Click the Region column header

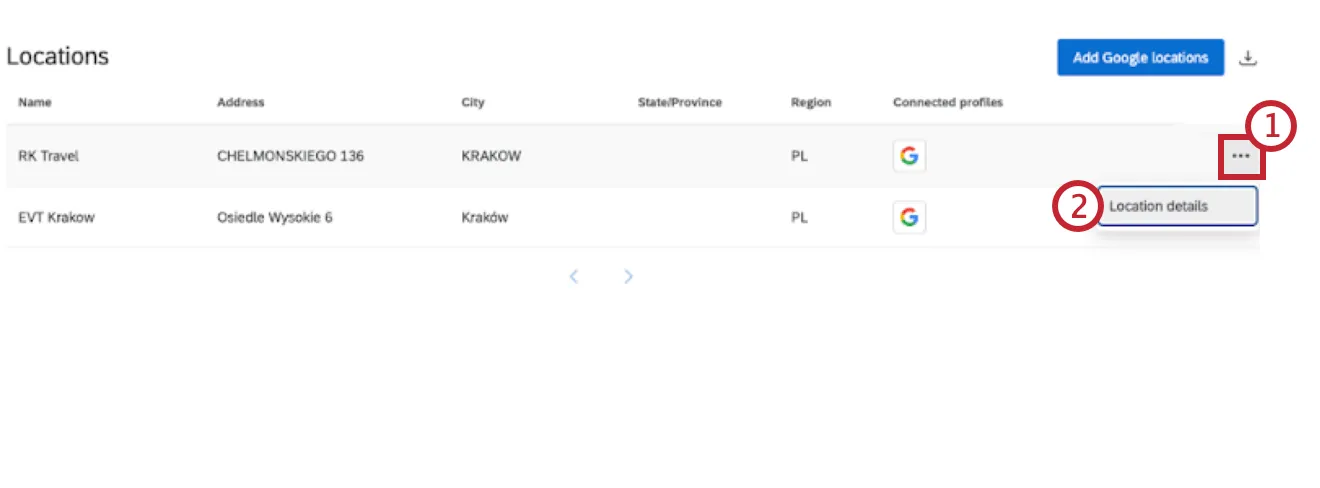tap(810, 102)
